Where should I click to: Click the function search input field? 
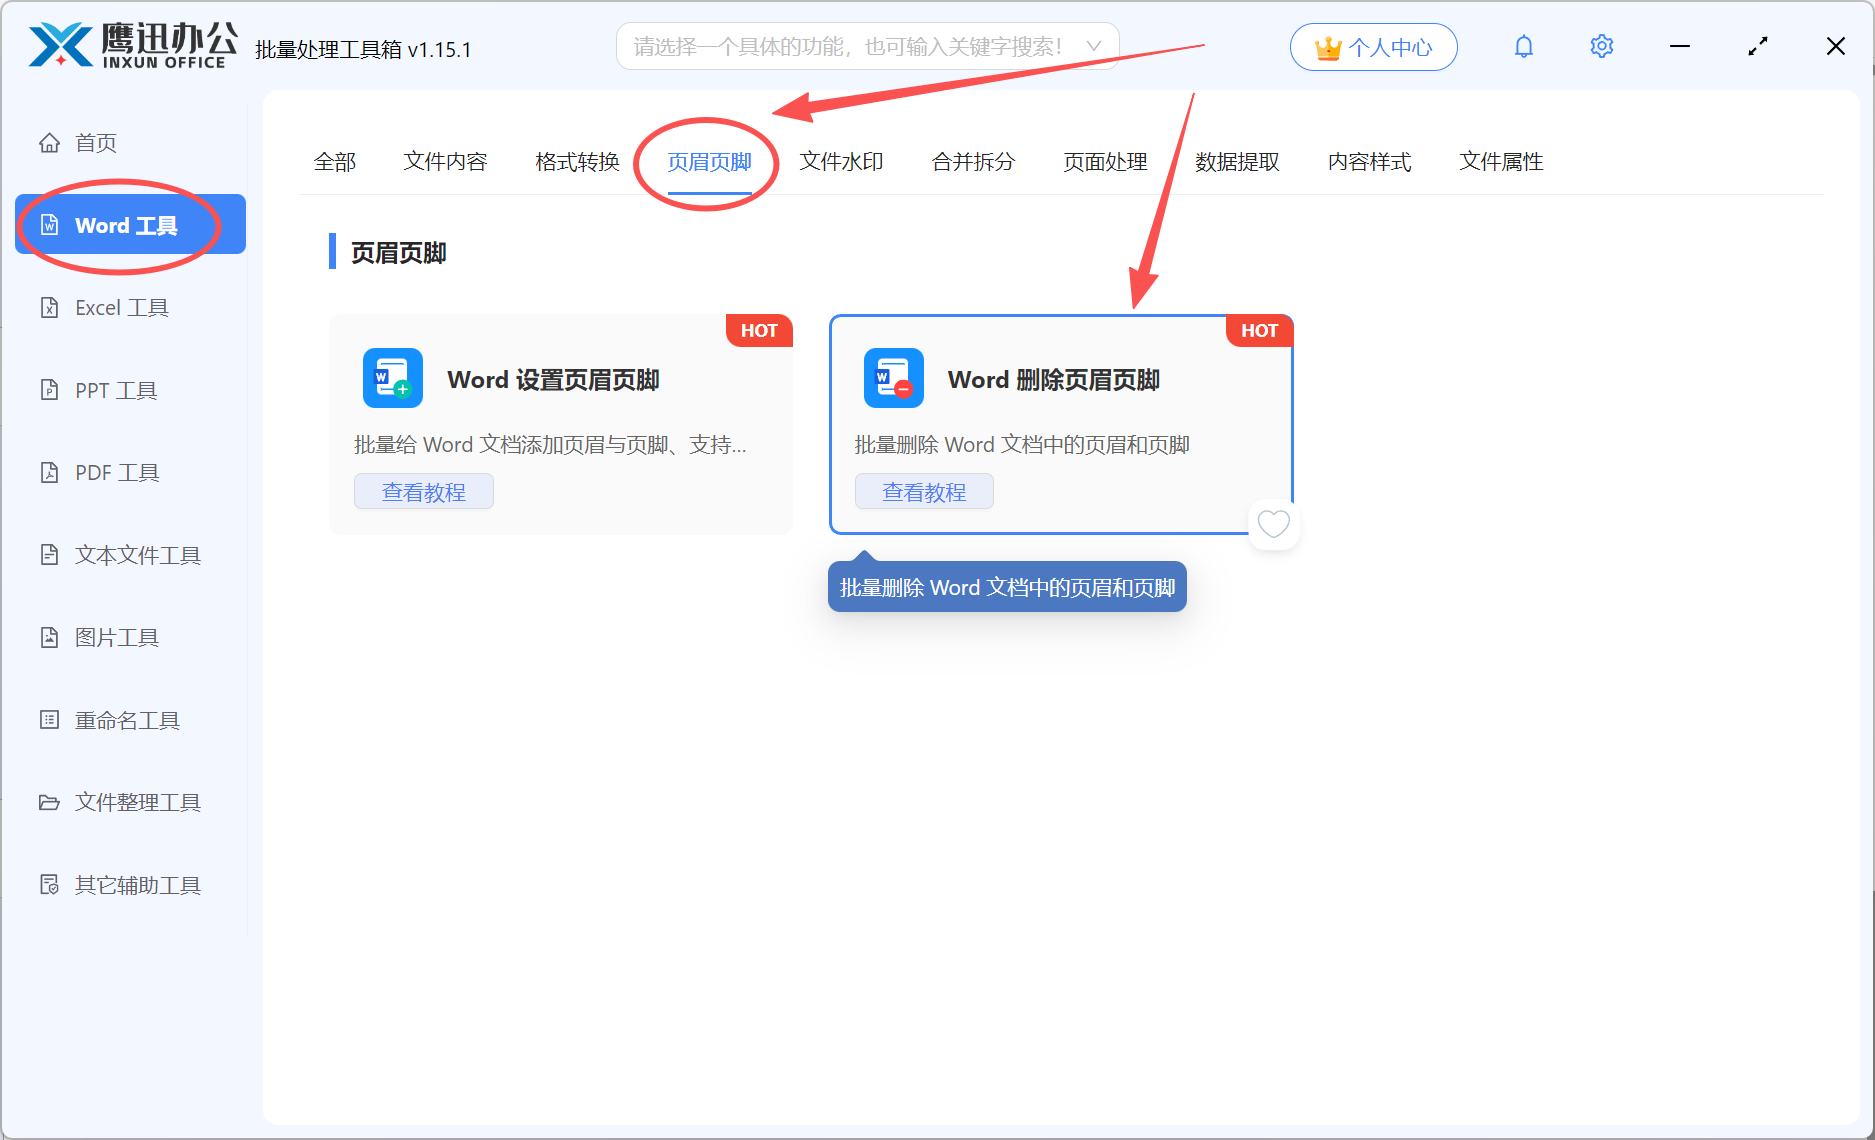867,47
